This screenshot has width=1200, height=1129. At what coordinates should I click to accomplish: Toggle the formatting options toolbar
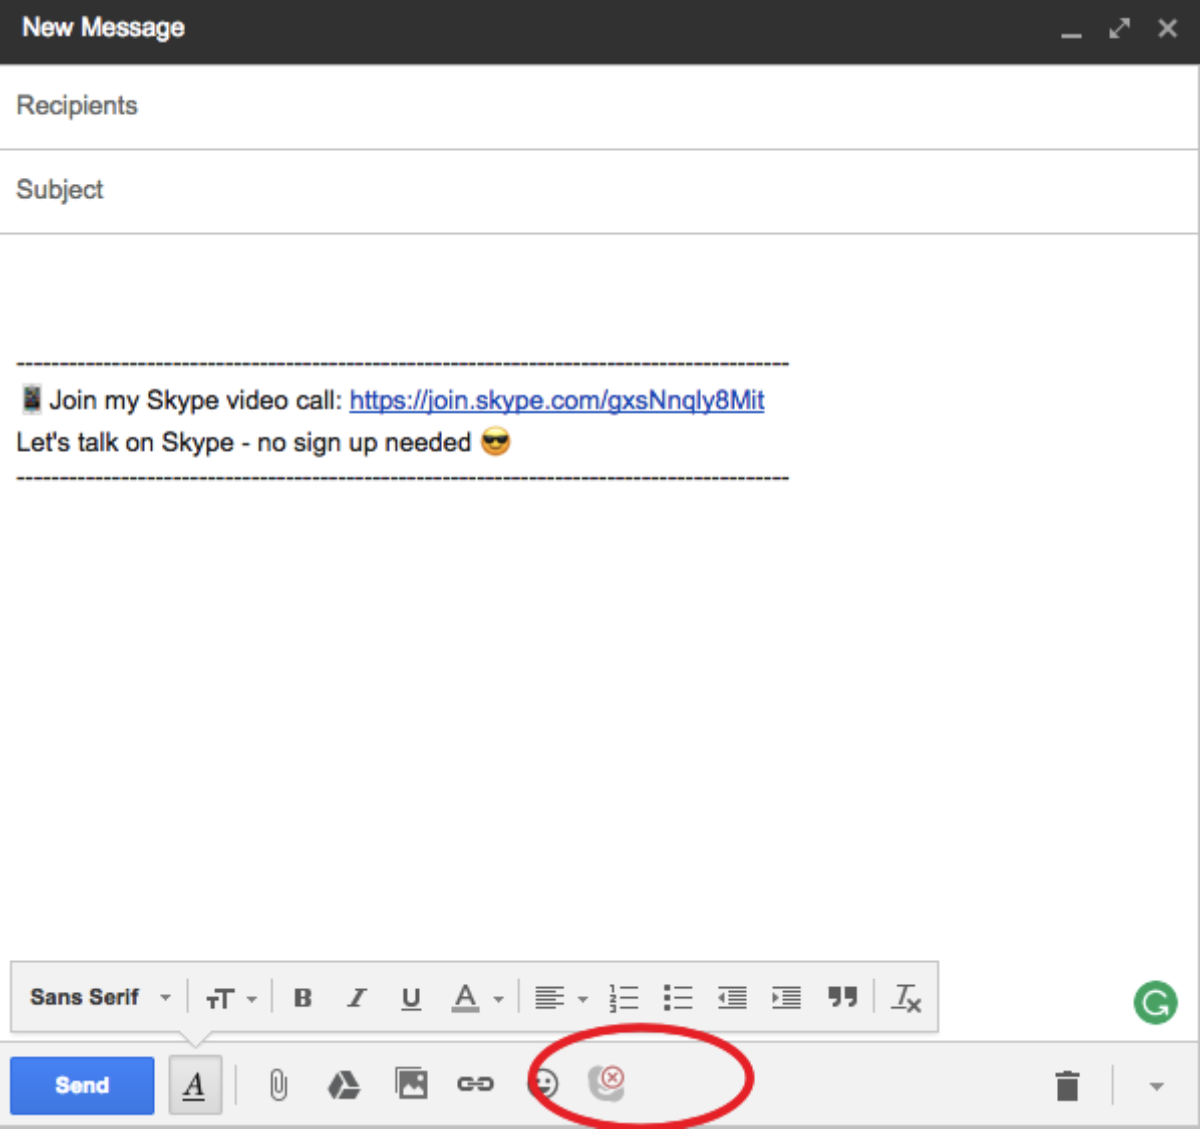pos(195,1085)
